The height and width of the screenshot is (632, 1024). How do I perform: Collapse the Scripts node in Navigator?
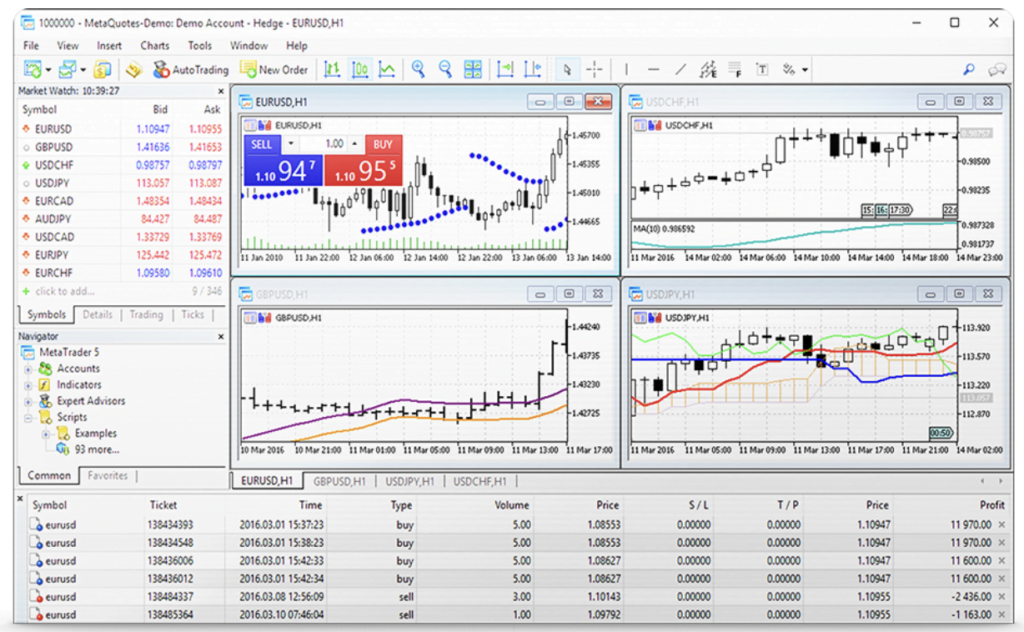(x=28, y=418)
